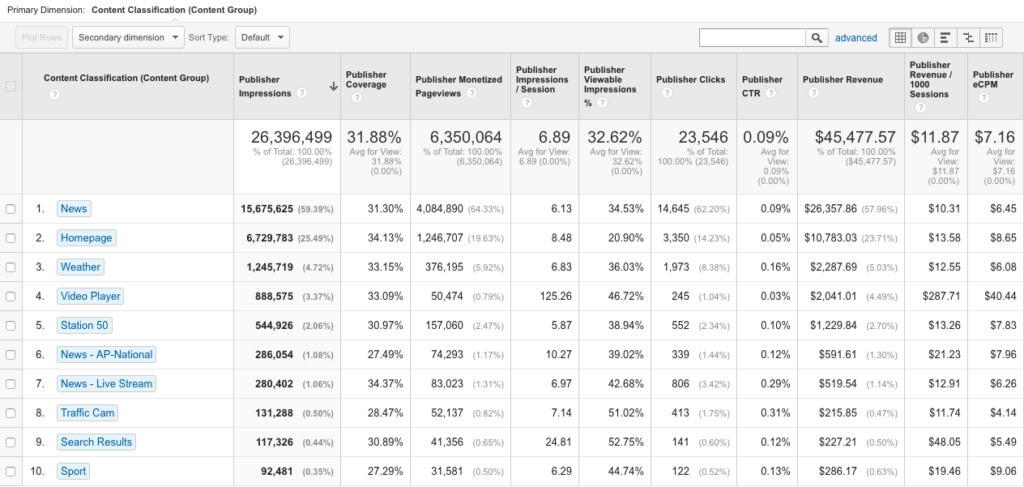Open the Traffic Cam content group
Screen dimensions: 1024x487
click(89, 413)
